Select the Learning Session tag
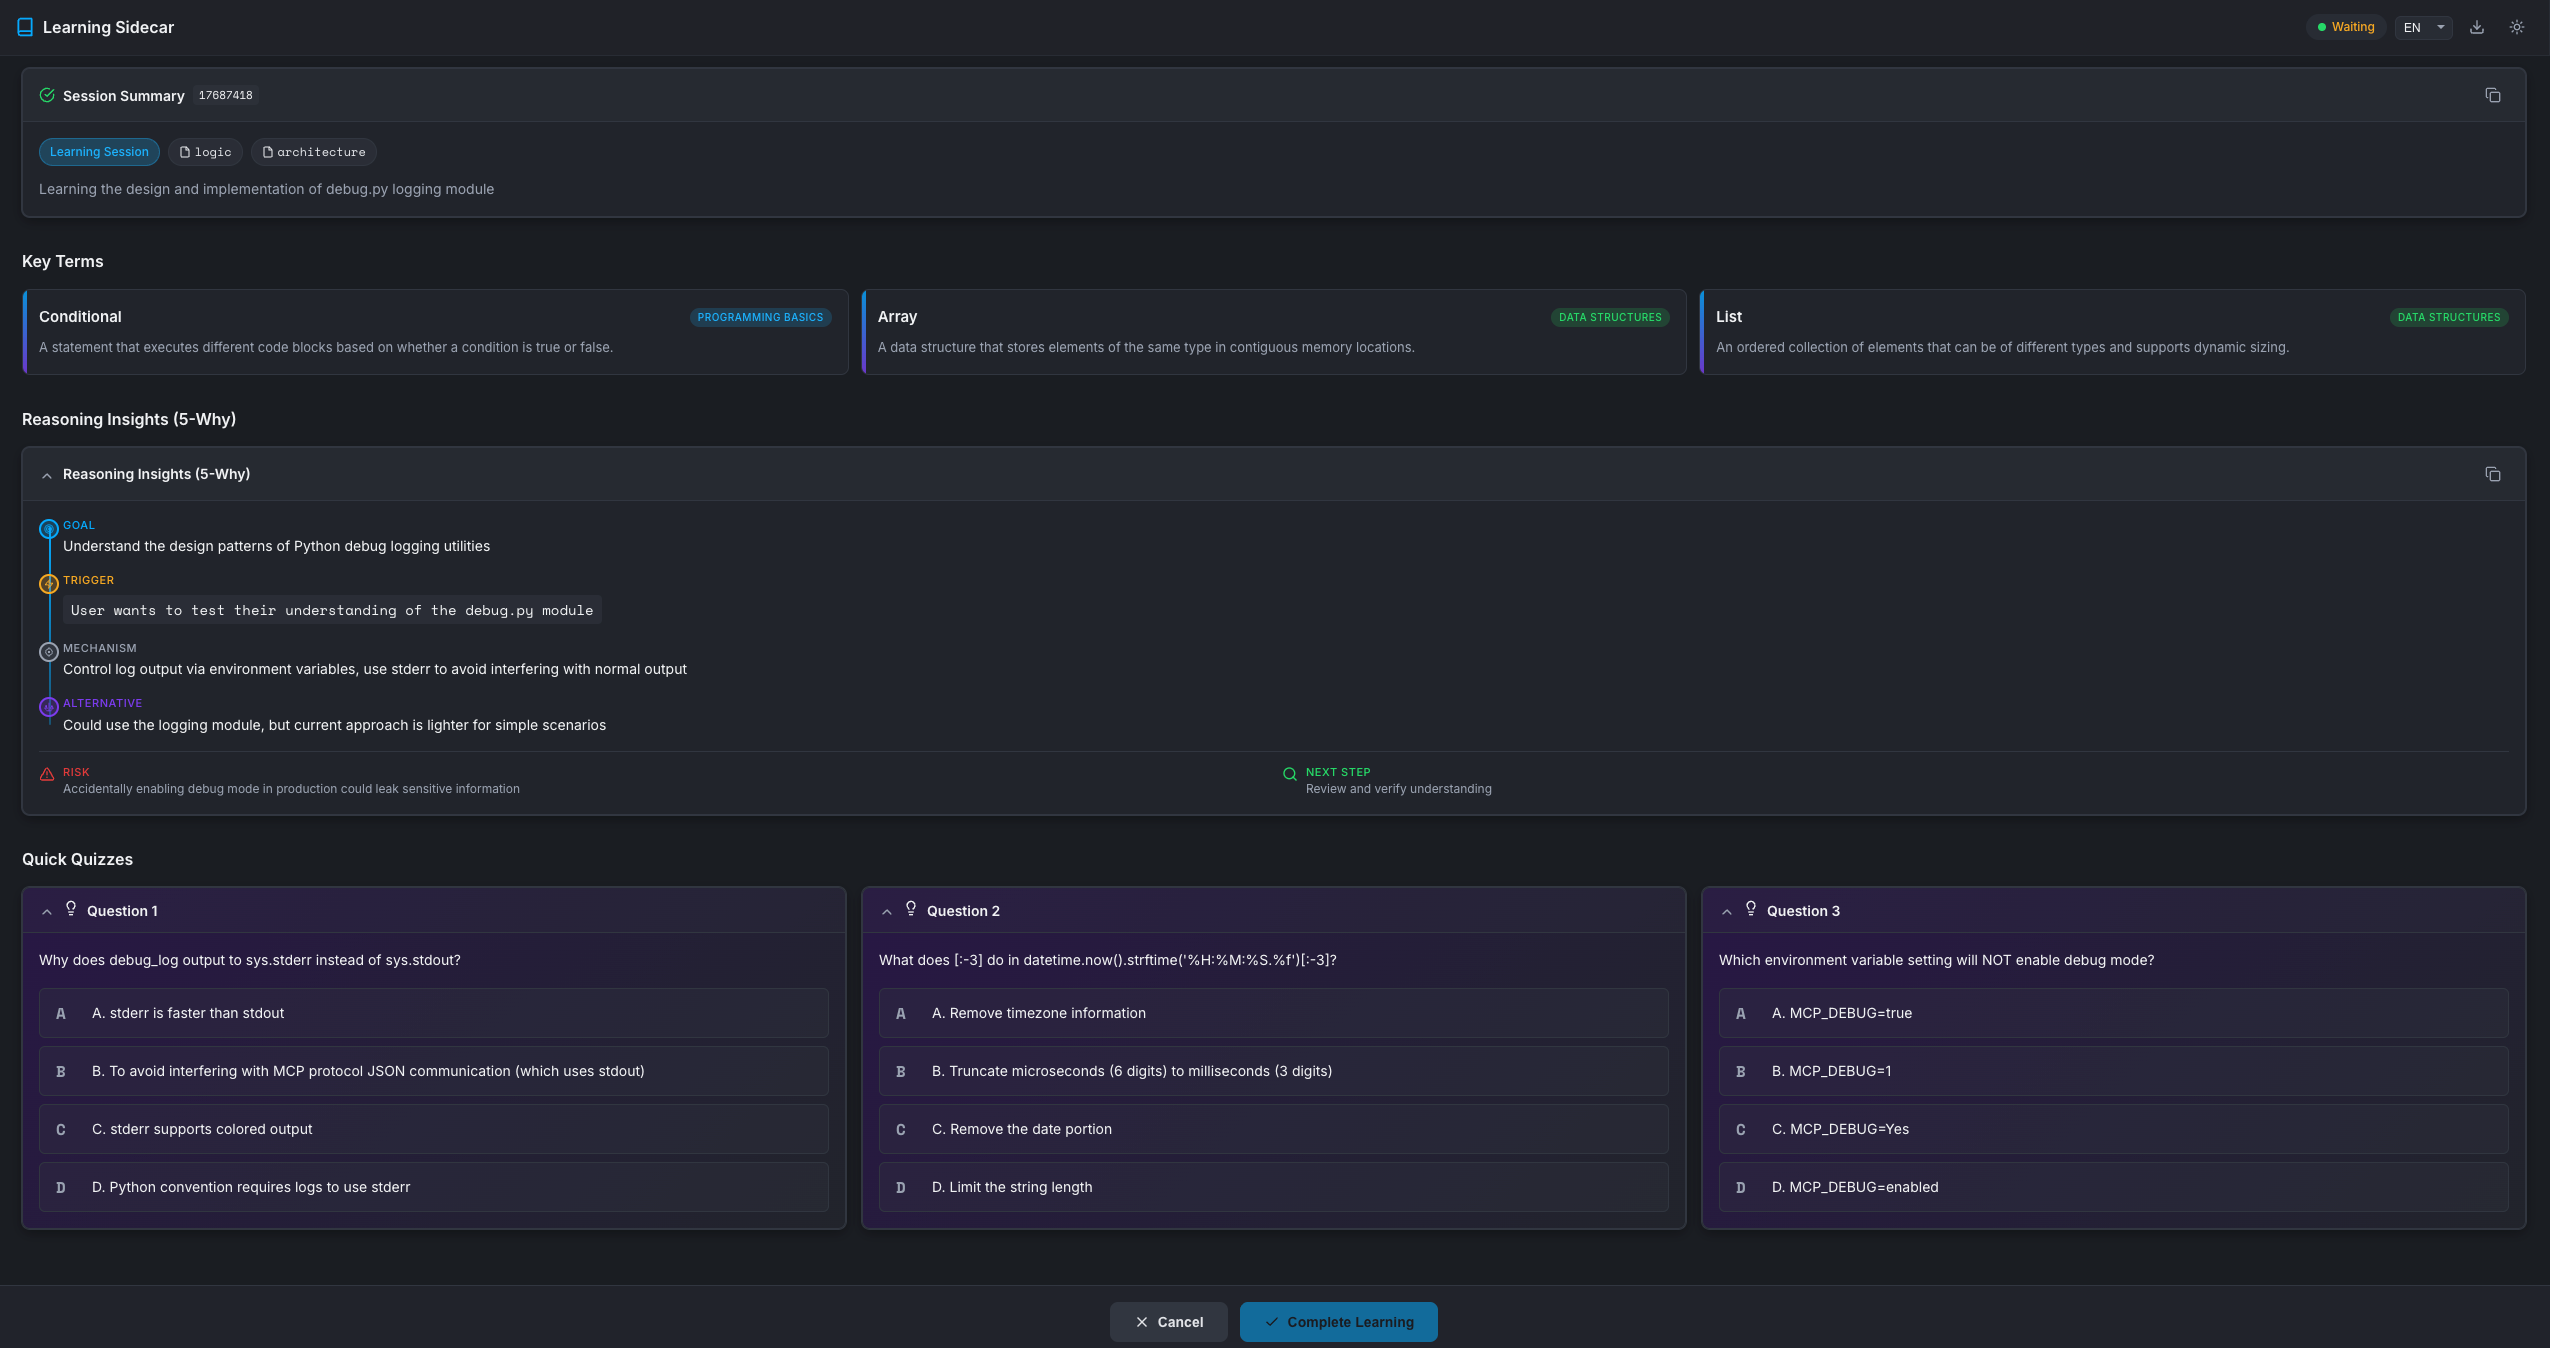Screen dimensions: 2550x1348 (99, 152)
